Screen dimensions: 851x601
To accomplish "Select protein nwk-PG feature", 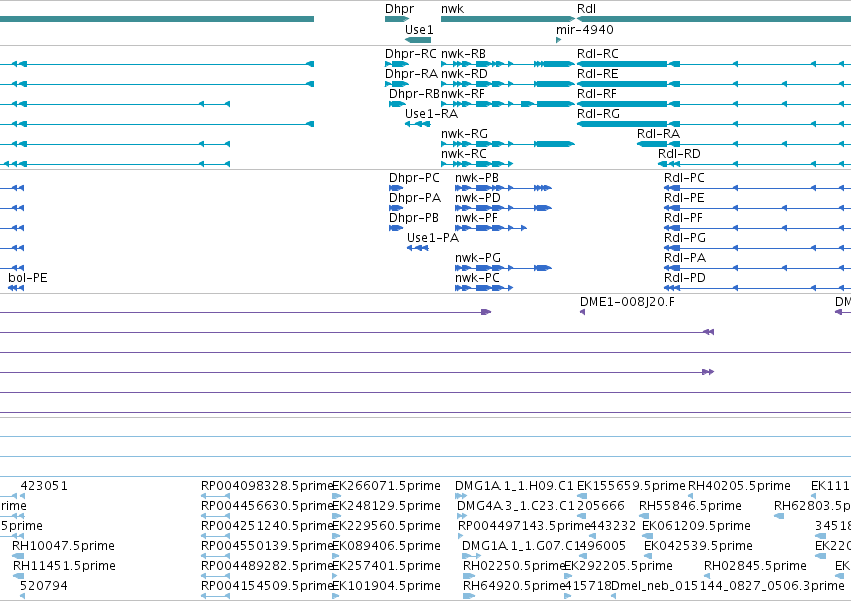I will [x=503, y=269].
